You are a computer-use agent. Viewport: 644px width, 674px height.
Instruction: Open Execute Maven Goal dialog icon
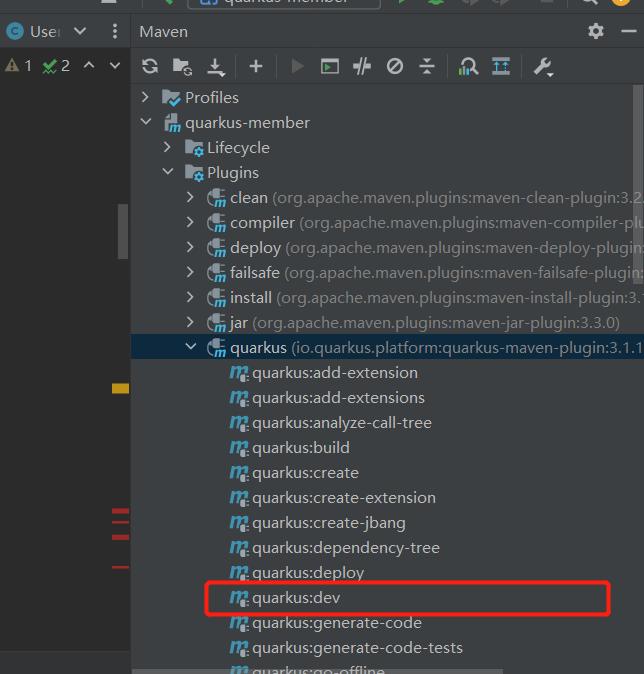pos(329,66)
